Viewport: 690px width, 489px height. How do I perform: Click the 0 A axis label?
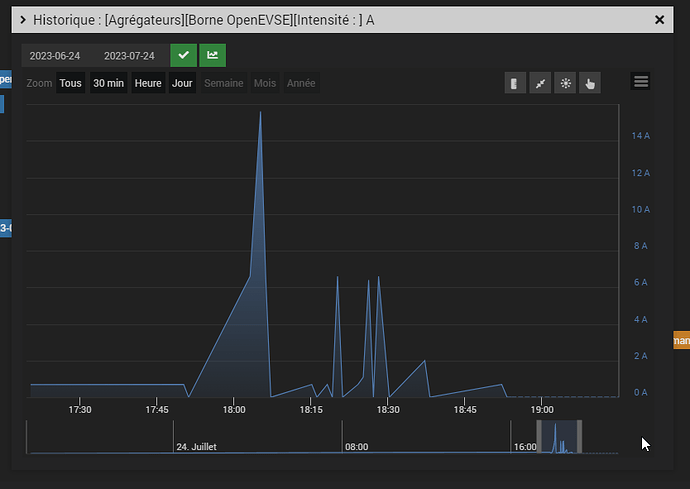point(641,392)
